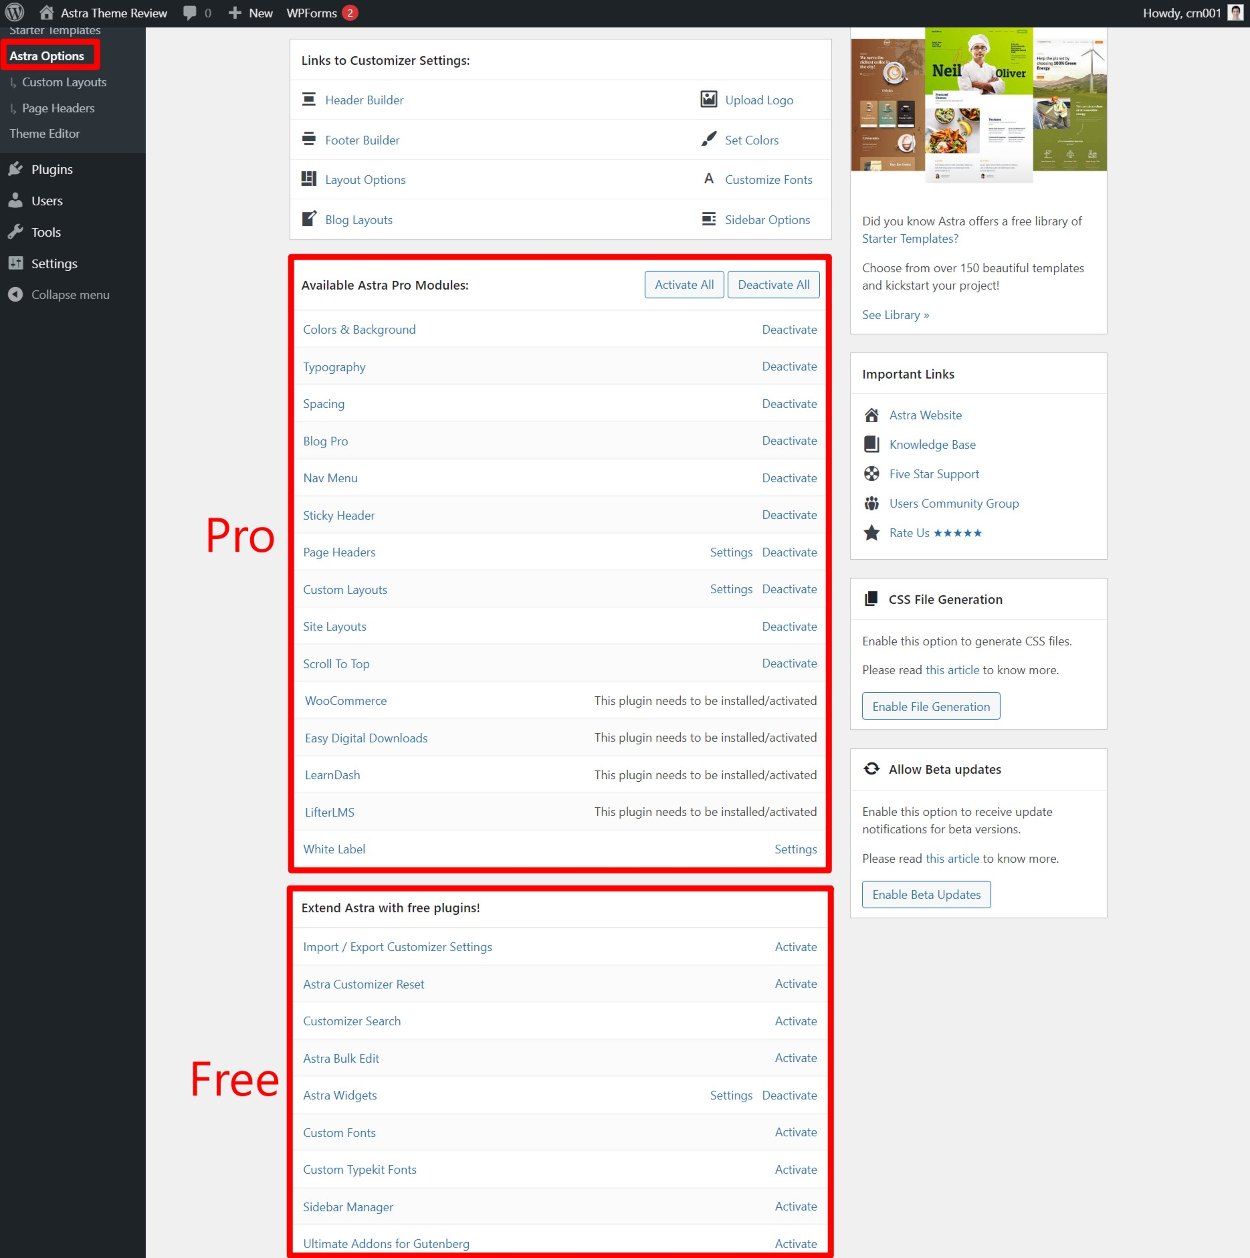
Task: Click the CSS File Generation icon
Action: [x=871, y=599]
